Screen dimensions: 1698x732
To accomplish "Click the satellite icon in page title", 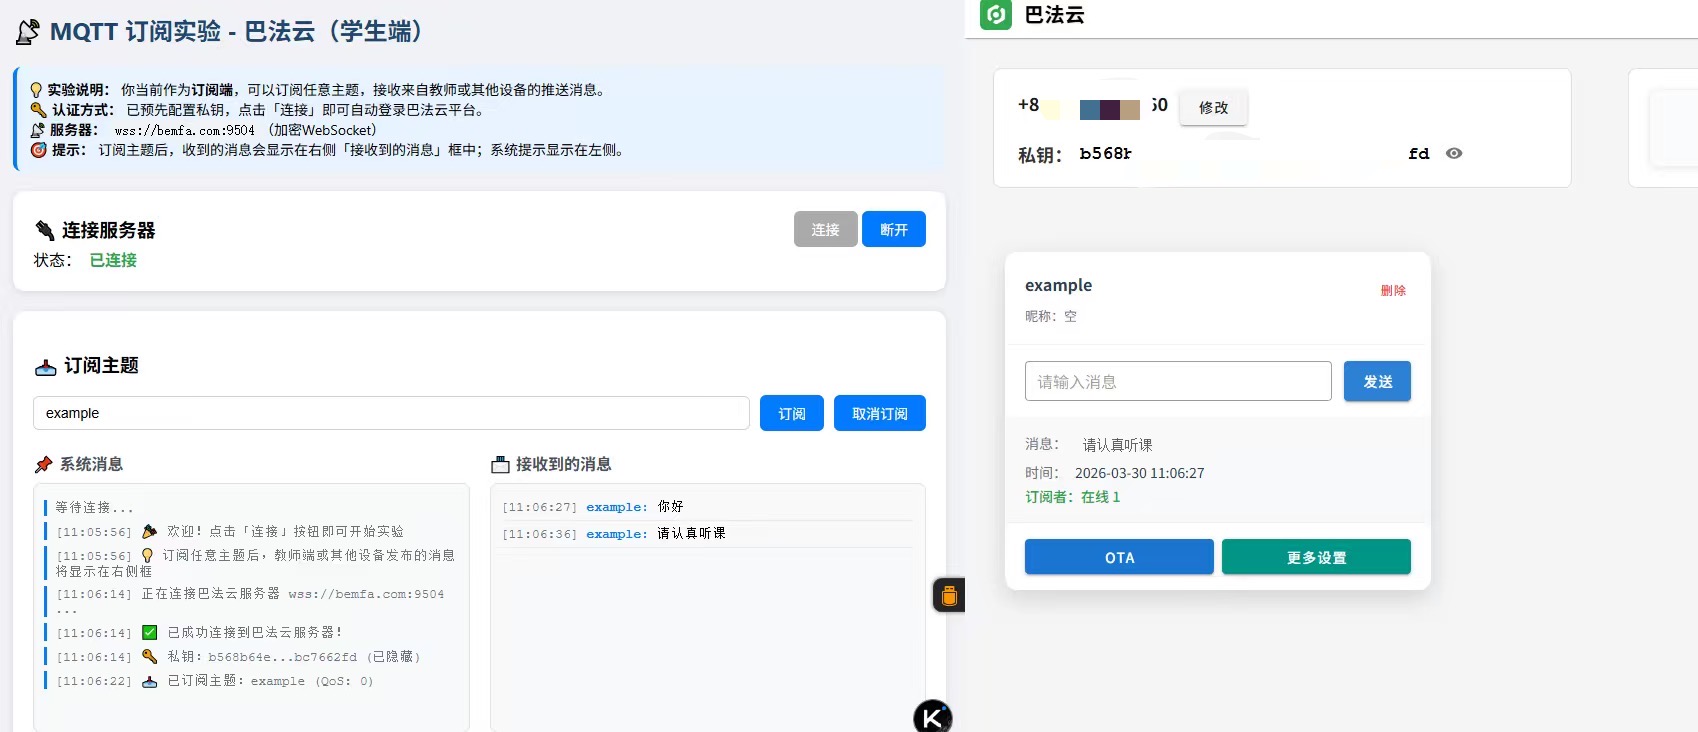I will tap(29, 32).
